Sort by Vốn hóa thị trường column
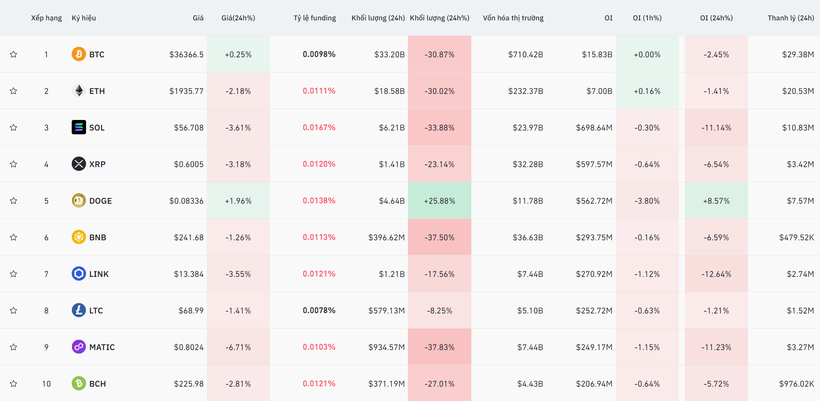820x401 pixels. 513,18
